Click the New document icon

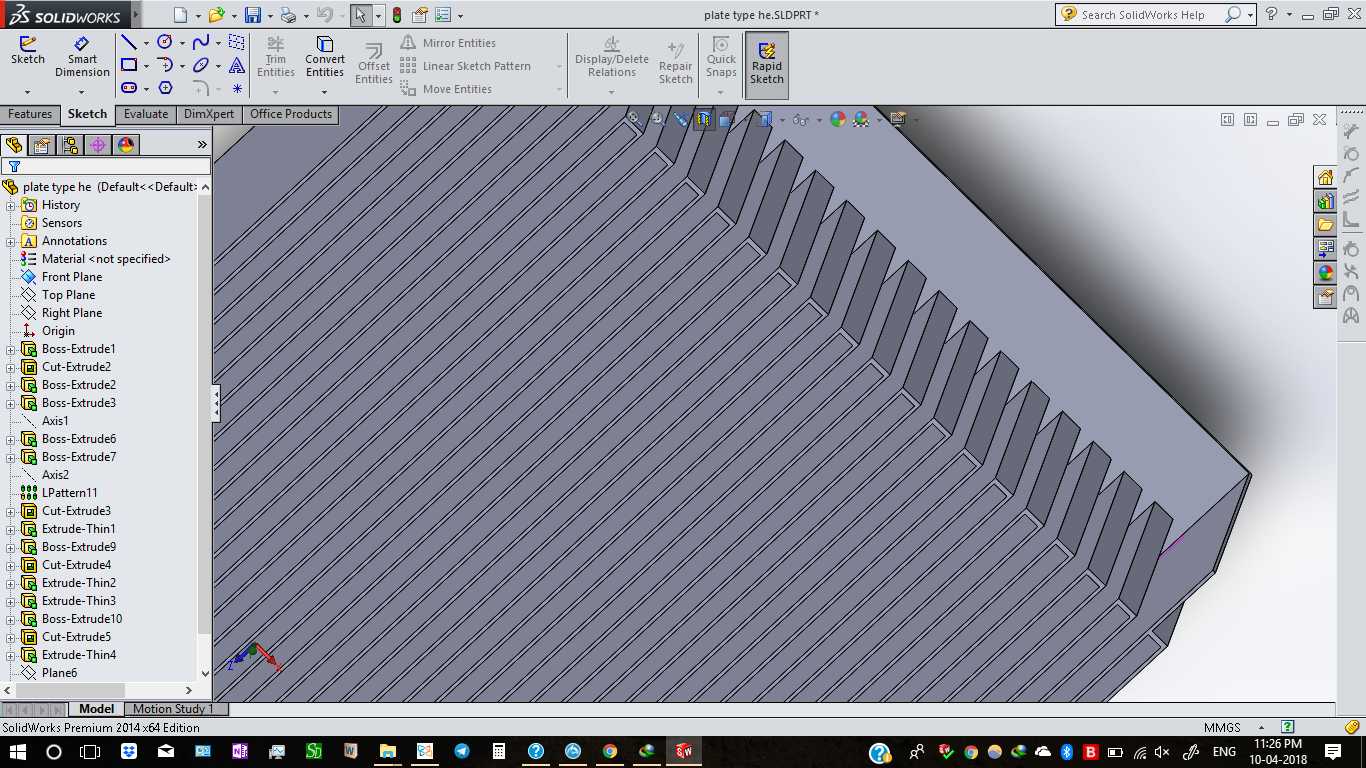tap(180, 15)
